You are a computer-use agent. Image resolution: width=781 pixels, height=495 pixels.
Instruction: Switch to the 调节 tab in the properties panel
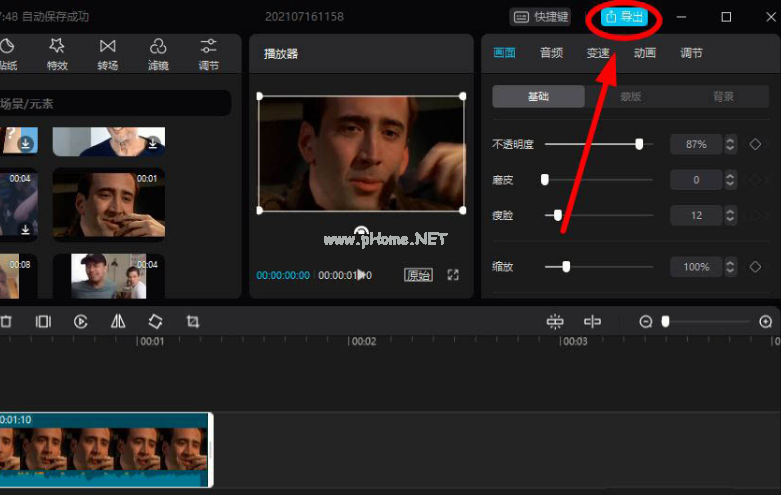(691, 53)
